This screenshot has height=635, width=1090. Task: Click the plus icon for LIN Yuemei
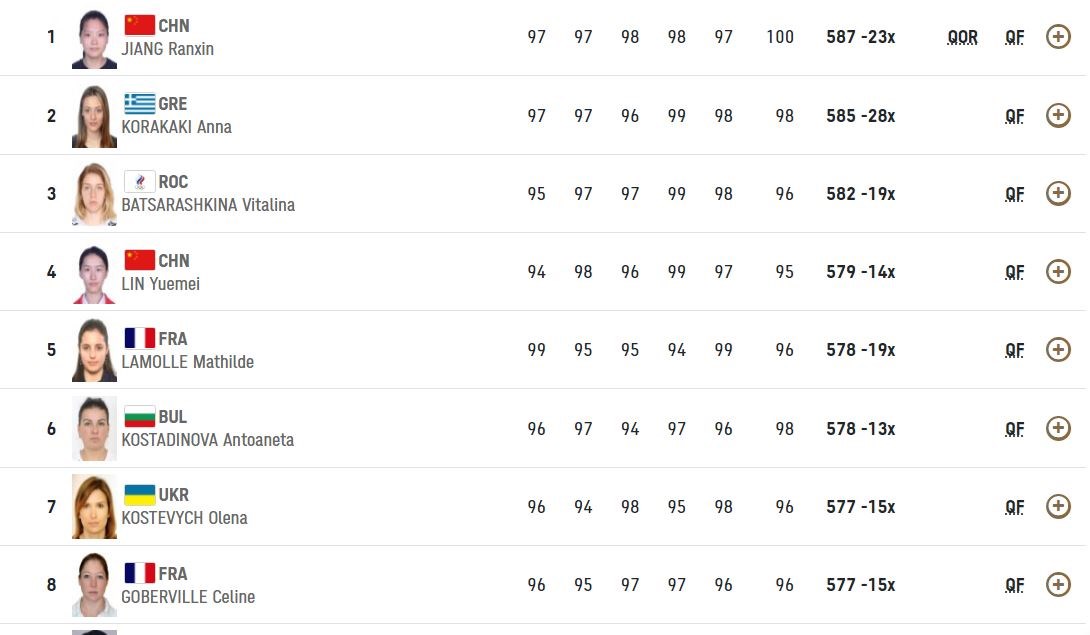pos(1058,271)
